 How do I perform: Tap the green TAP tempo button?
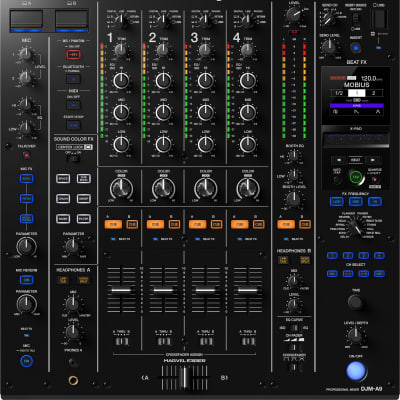[356, 177]
